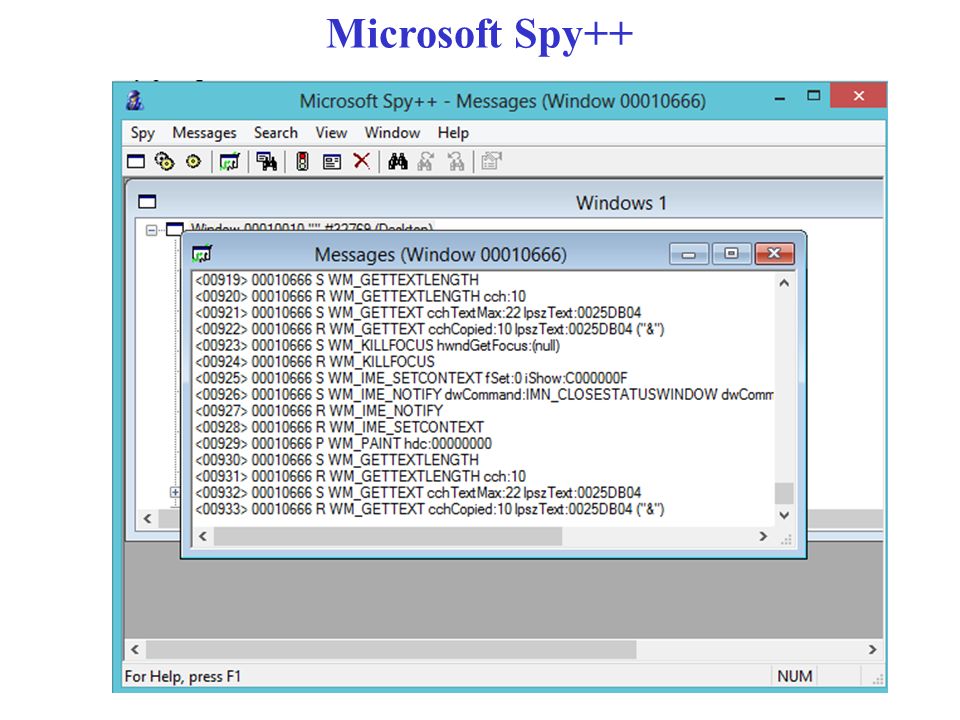Select message line <00932> S WM_GETTEXT
This screenshot has height=720, width=960.
click(x=418, y=493)
